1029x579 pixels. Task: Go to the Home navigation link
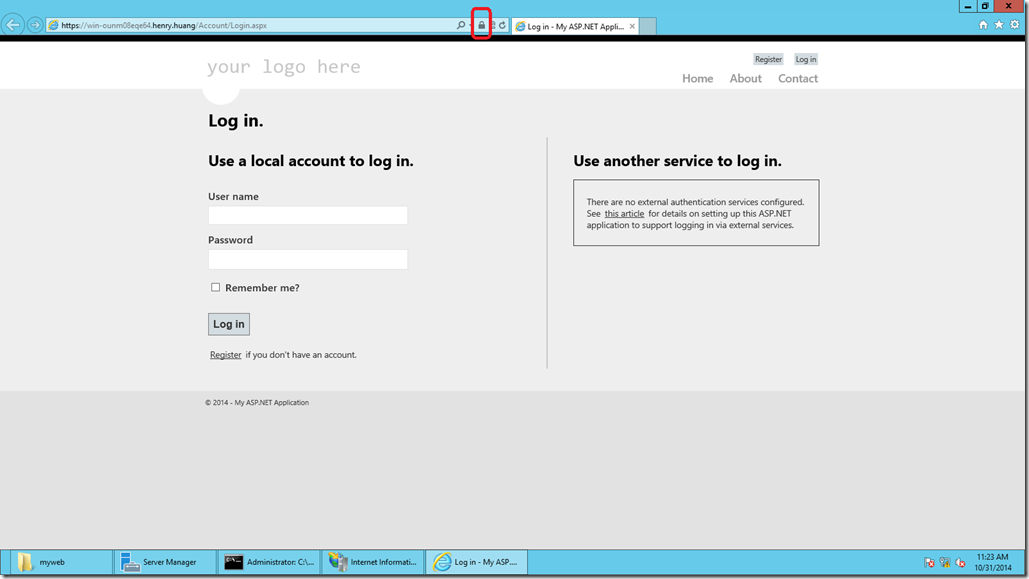pos(697,78)
